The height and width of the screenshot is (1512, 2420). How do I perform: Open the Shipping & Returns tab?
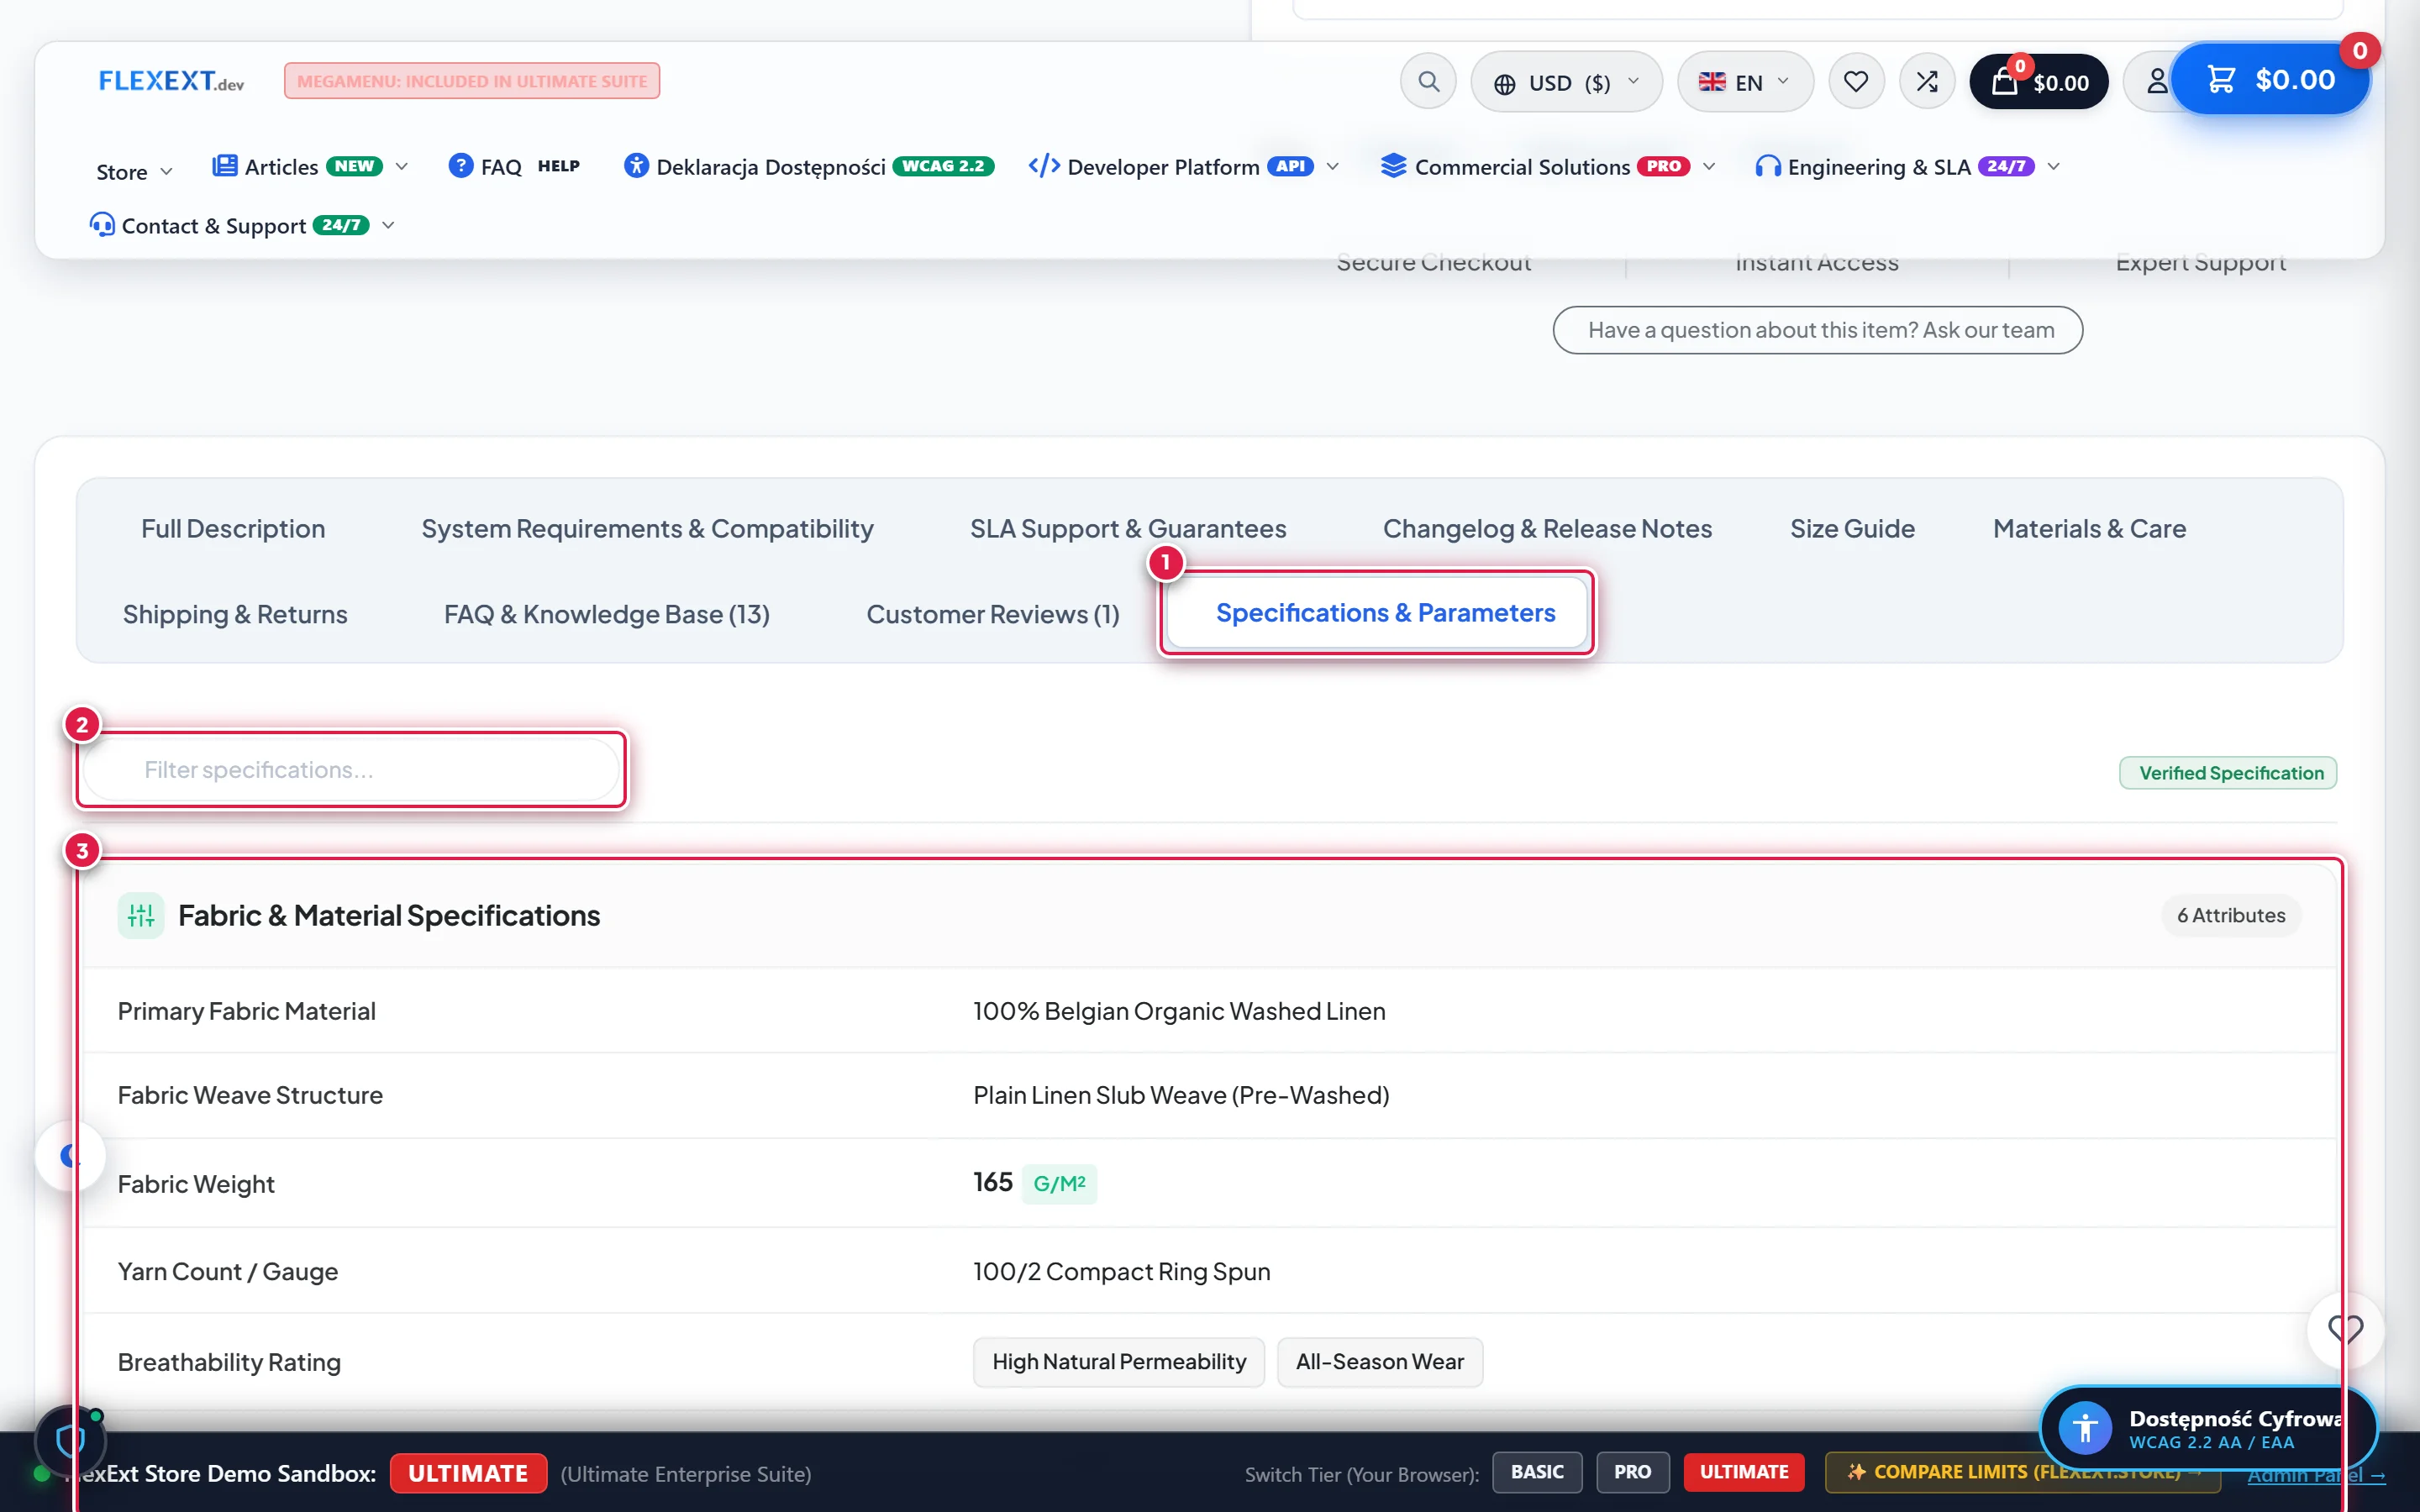[235, 615]
